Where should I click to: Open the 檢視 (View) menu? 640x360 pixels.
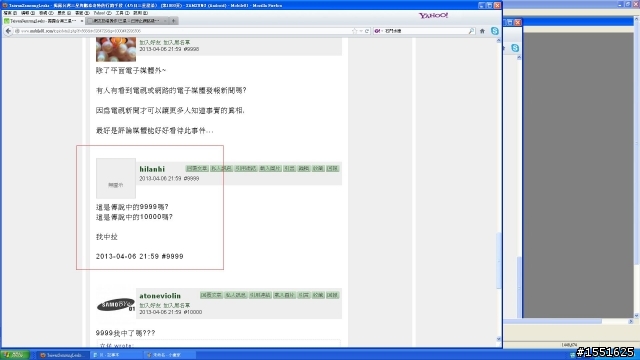pyautogui.click(x=46, y=13)
